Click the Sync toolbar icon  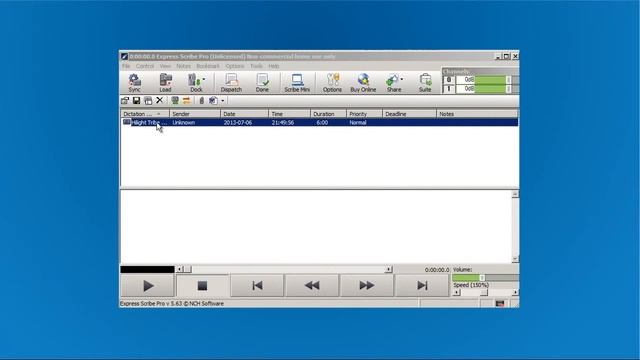pos(134,83)
